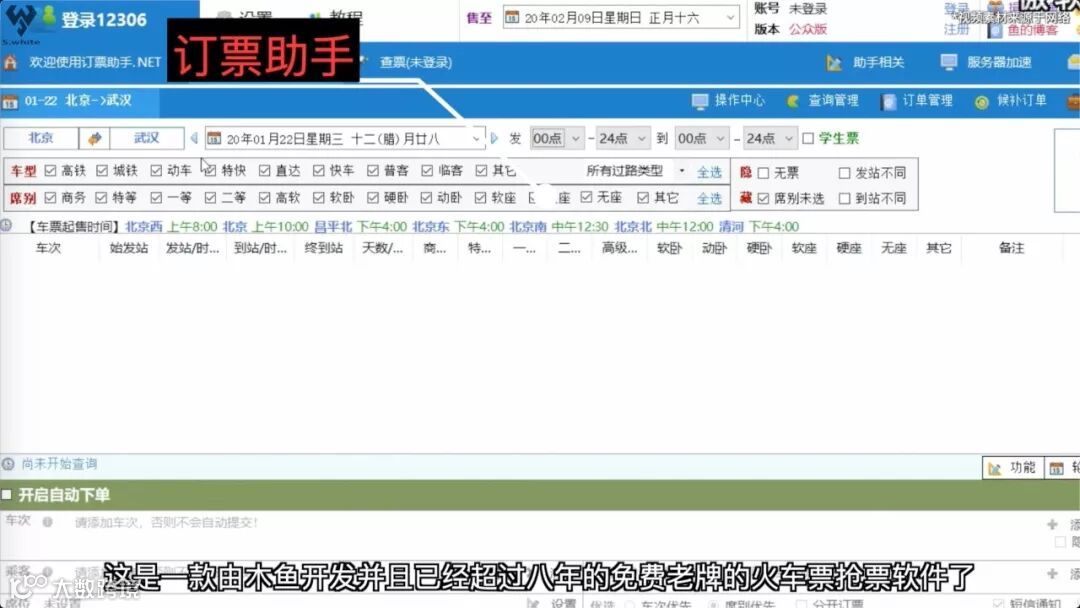Open the home icon beside 欢迎使用订票助手.NET

[x=10, y=63]
